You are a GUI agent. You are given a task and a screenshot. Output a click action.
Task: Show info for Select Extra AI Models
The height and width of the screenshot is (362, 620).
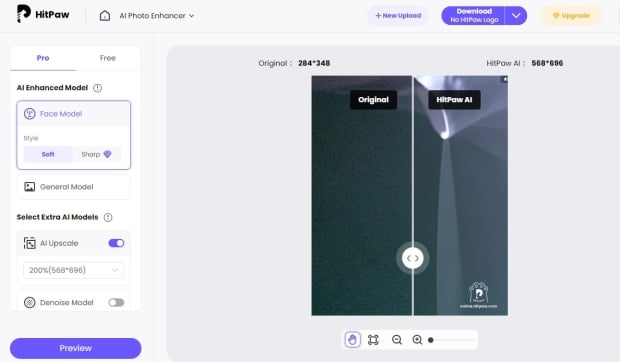point(108,217)
